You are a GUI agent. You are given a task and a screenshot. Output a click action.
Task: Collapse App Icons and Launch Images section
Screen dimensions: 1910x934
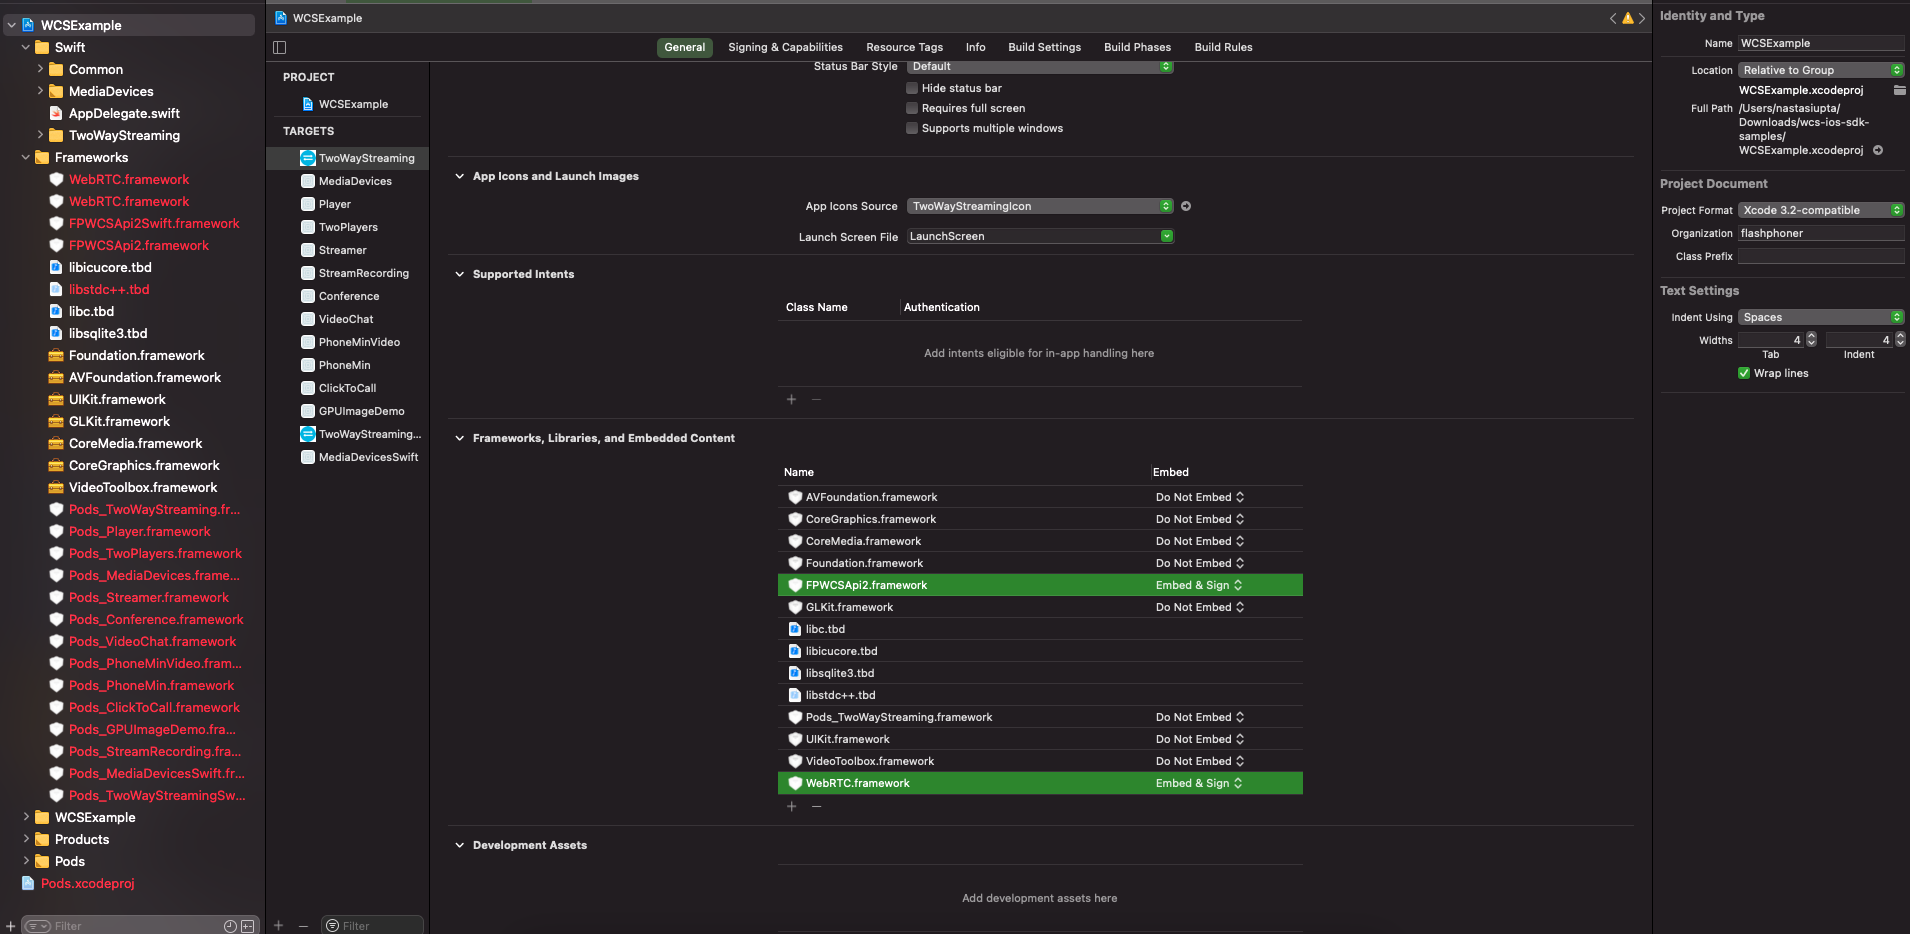(460, 176)
